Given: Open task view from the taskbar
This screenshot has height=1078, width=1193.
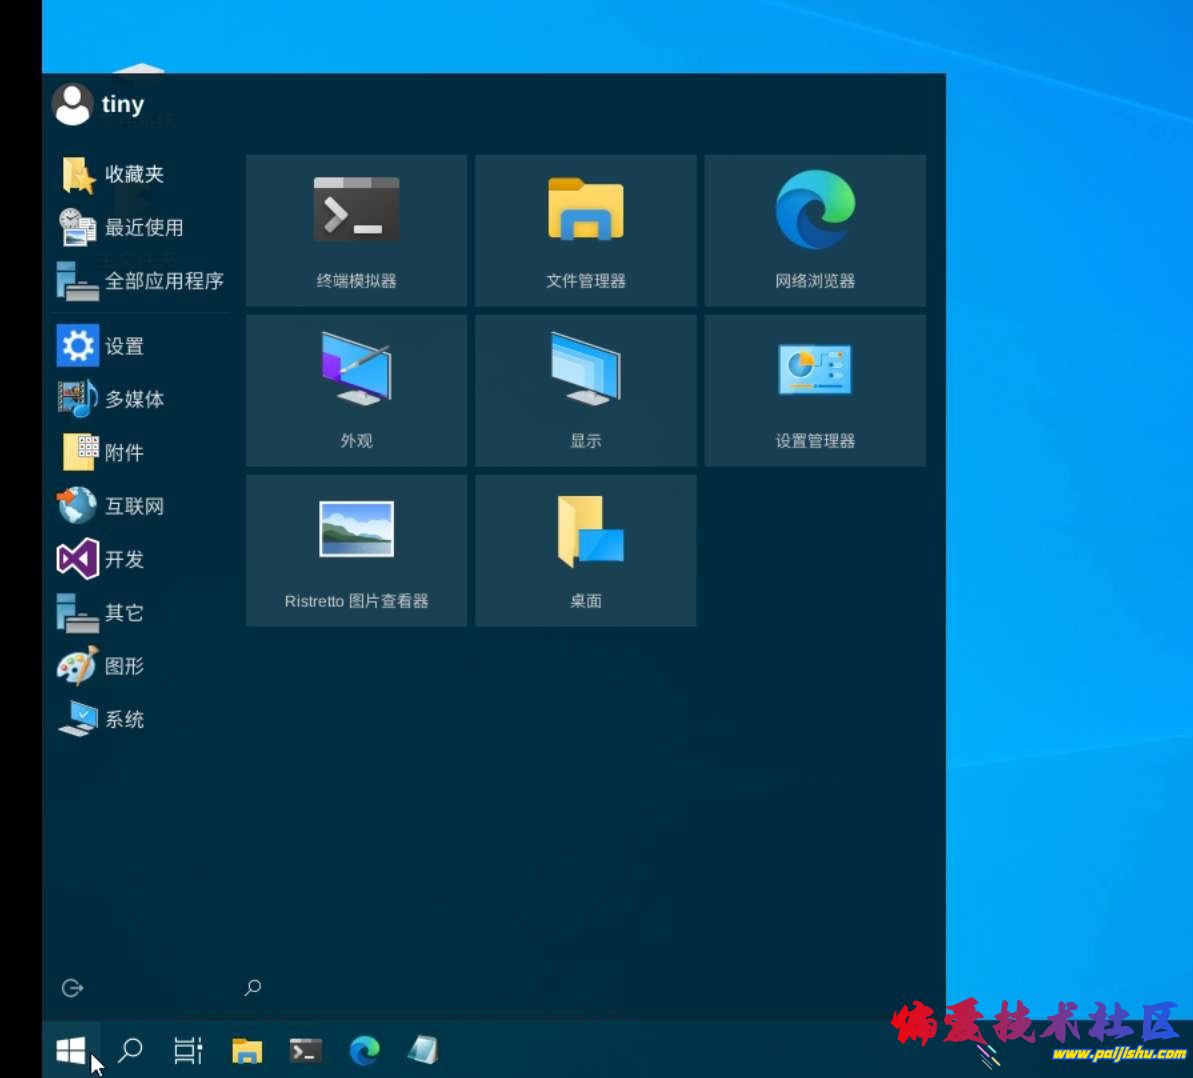Looking at the screenshot, I should click(x=188, y=1050).
